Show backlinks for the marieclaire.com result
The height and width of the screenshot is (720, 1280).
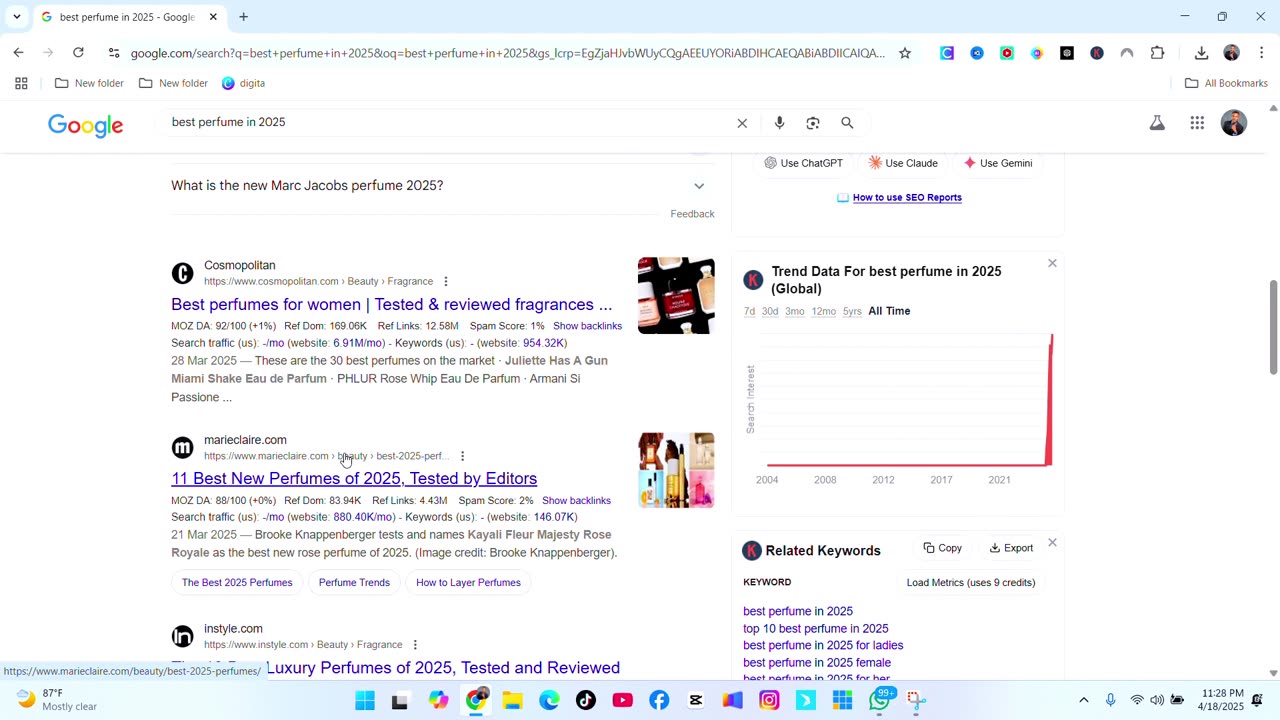[x=576, y=501]
